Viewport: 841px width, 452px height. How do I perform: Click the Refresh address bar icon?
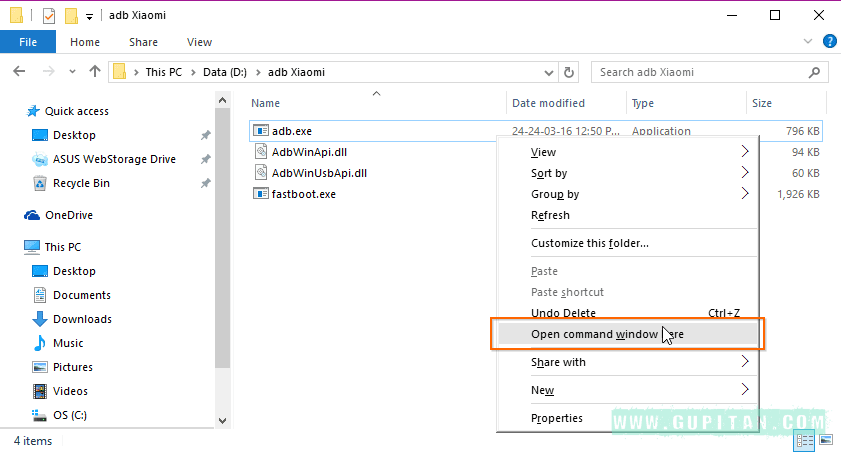click(569, 72)
